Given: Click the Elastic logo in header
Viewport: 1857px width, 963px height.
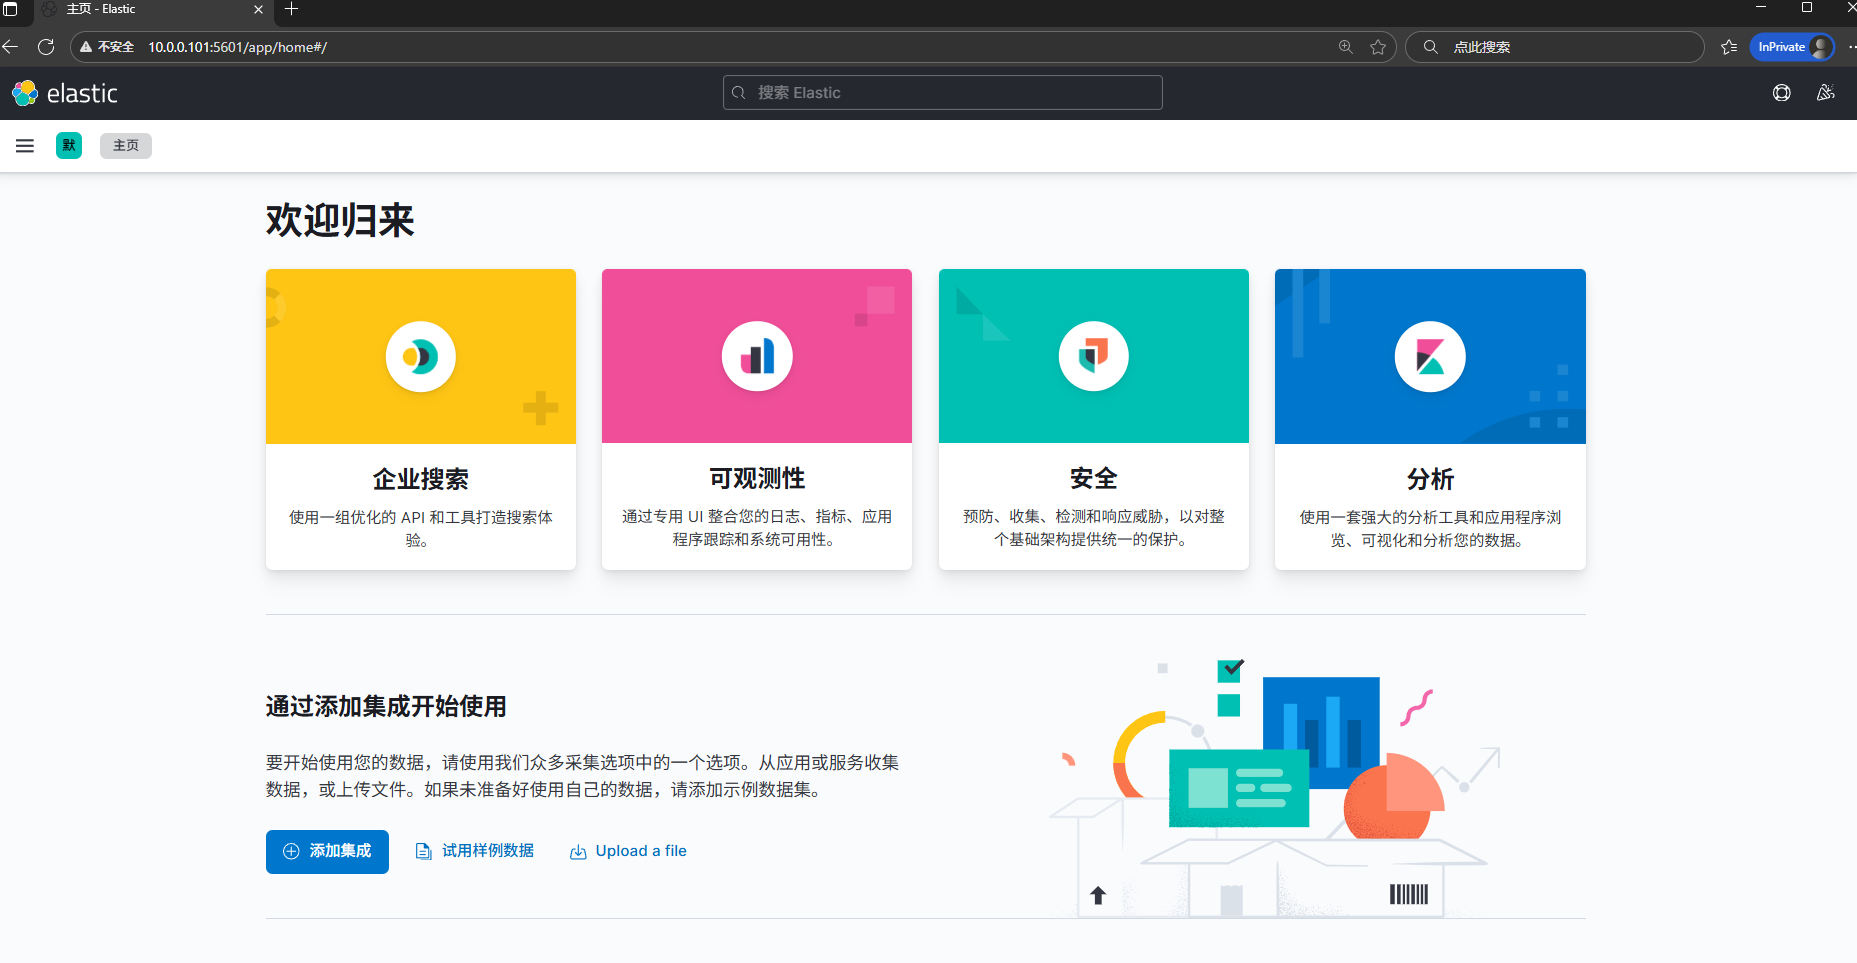Looking at the screenshot, I should point(25,93).
